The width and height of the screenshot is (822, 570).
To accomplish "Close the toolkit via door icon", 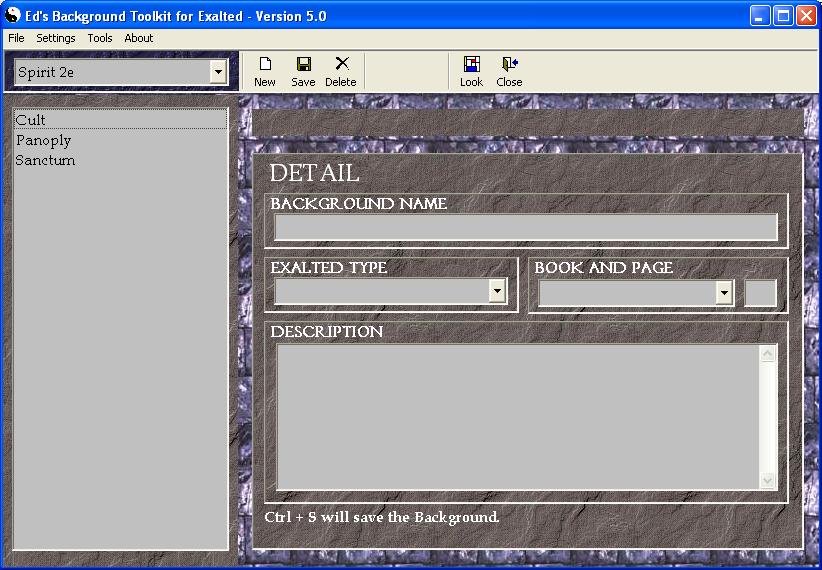I will [x=509, y=71].
